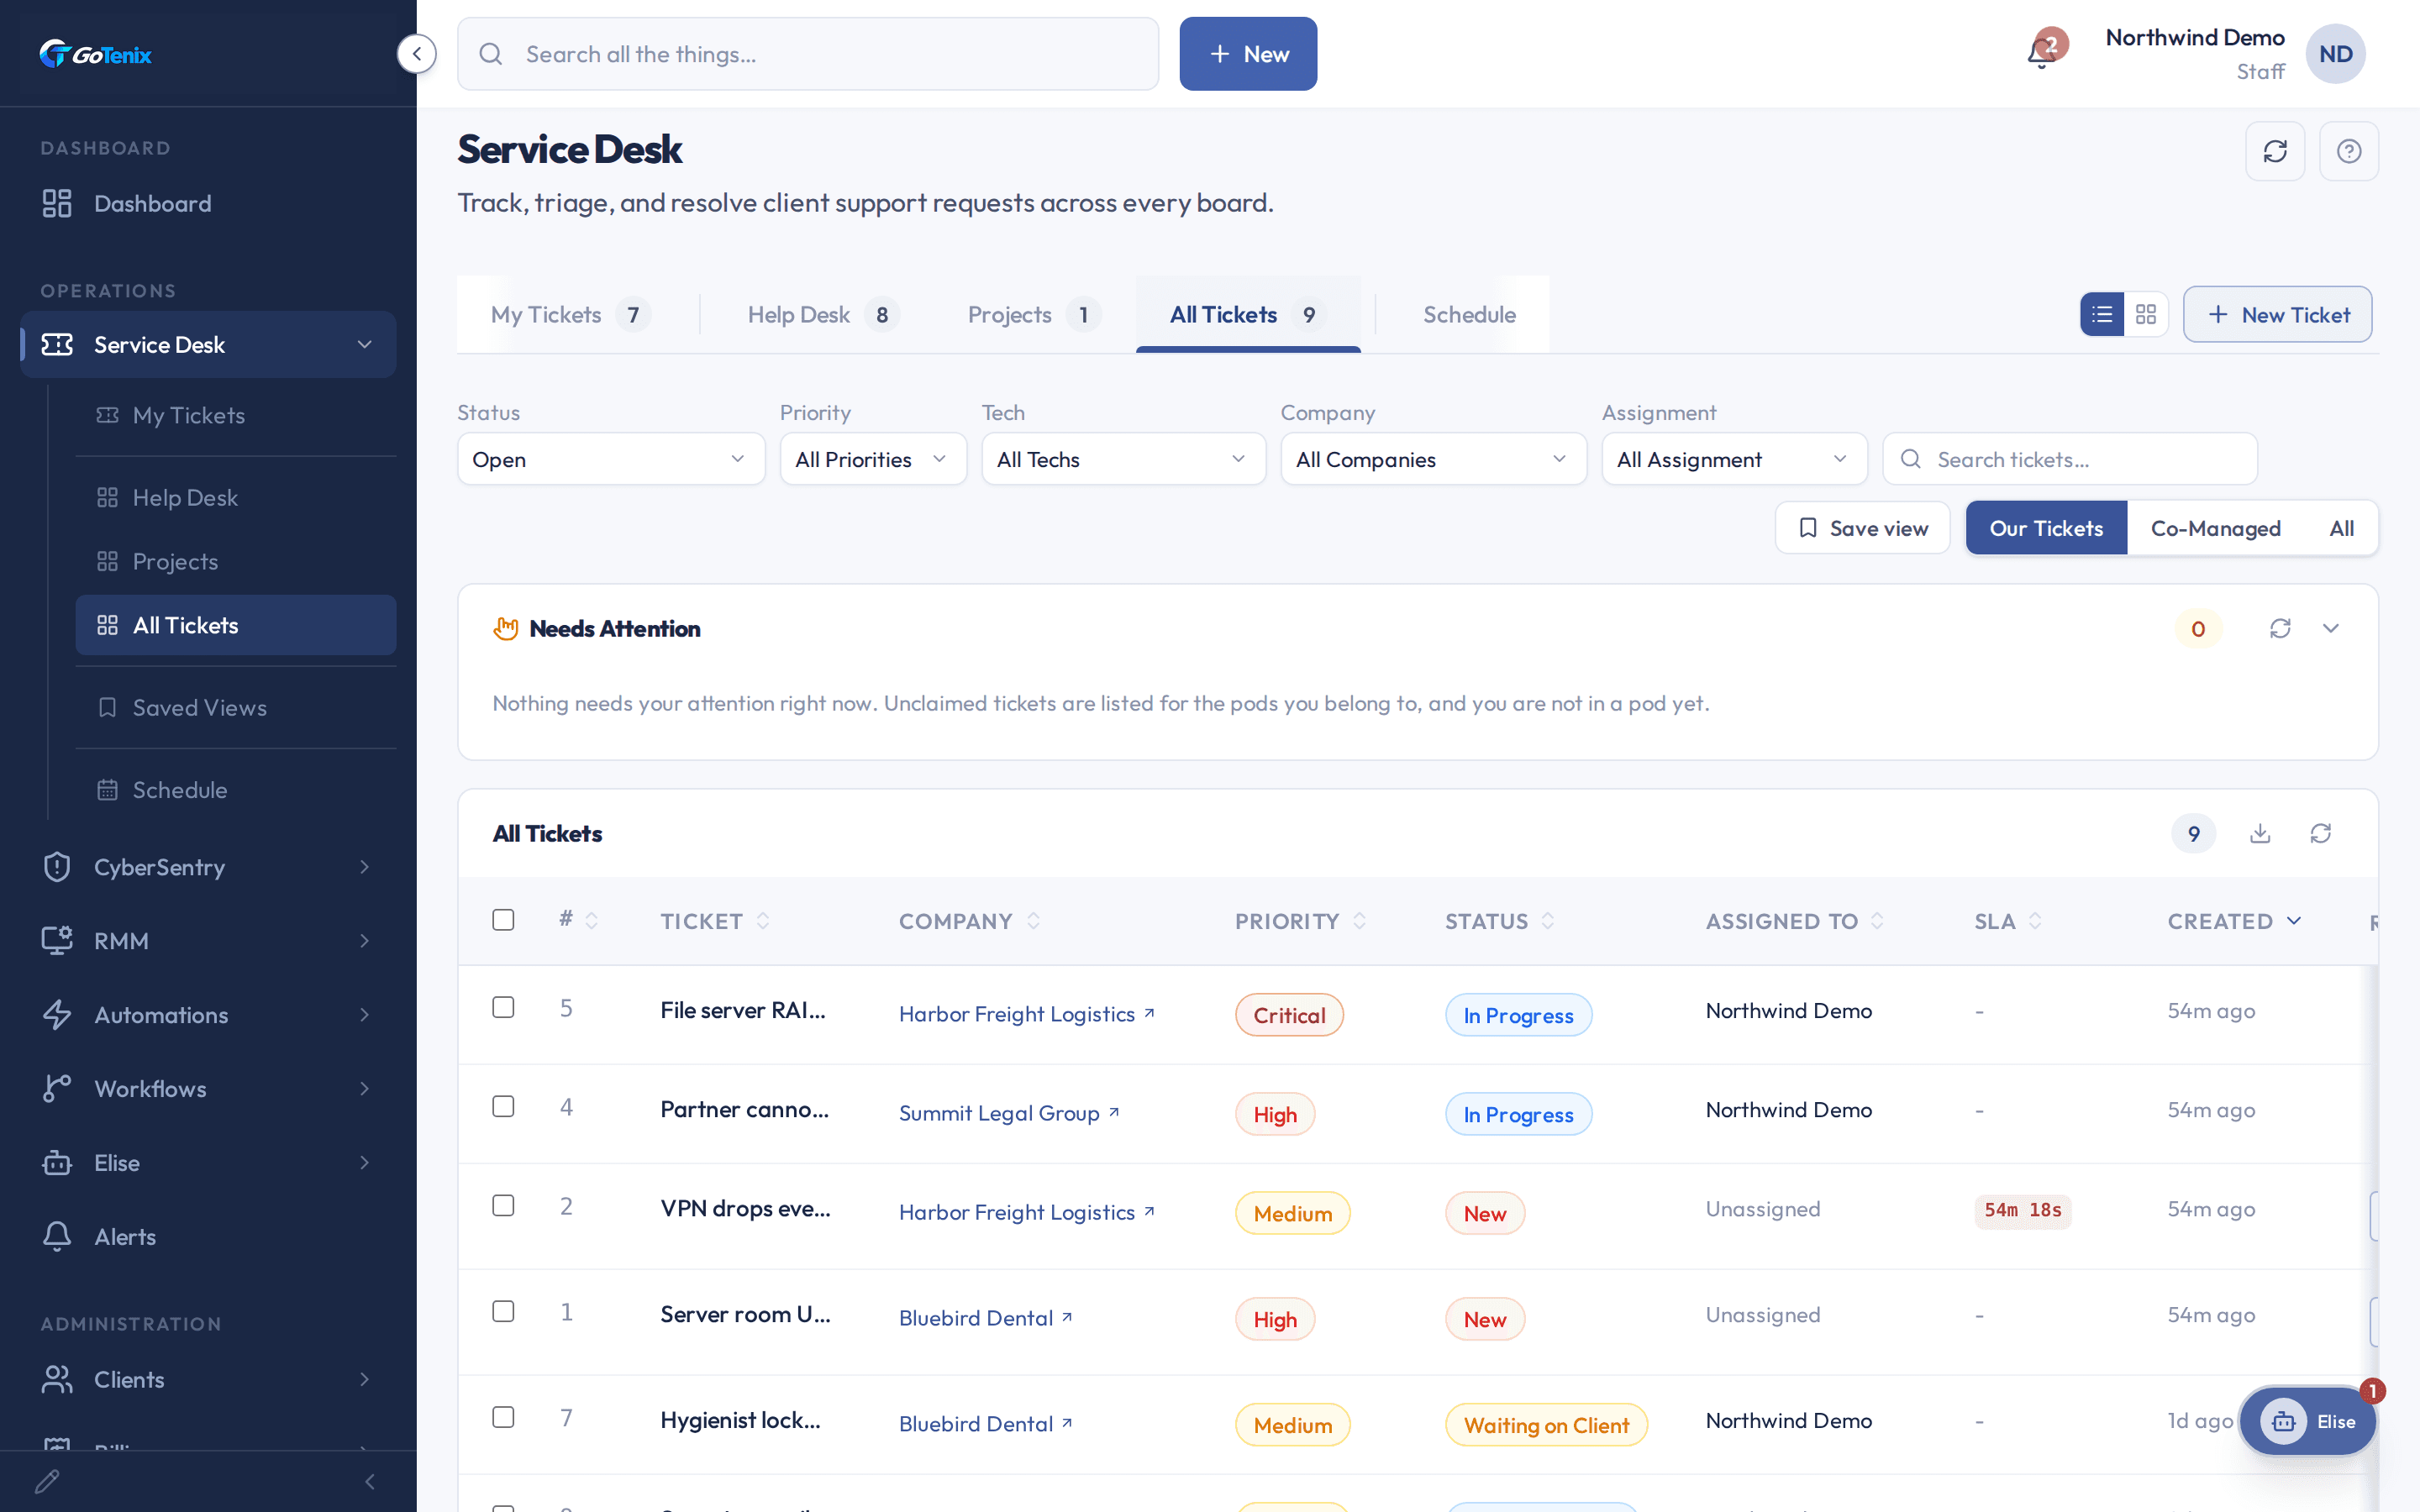Check the Hygienist lock... ticket row
Viewport: 2420px width, 1512px height.
[x=503, y=1418]
